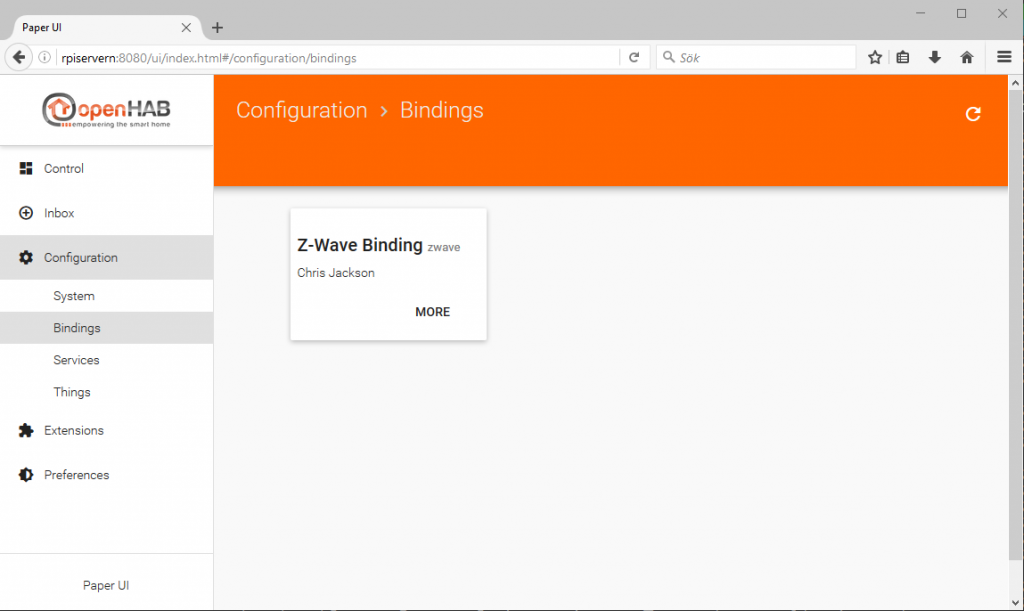This screenshot has height=611, width=1024.
Task: Minimize the browser window
Action: click(921, 13)
